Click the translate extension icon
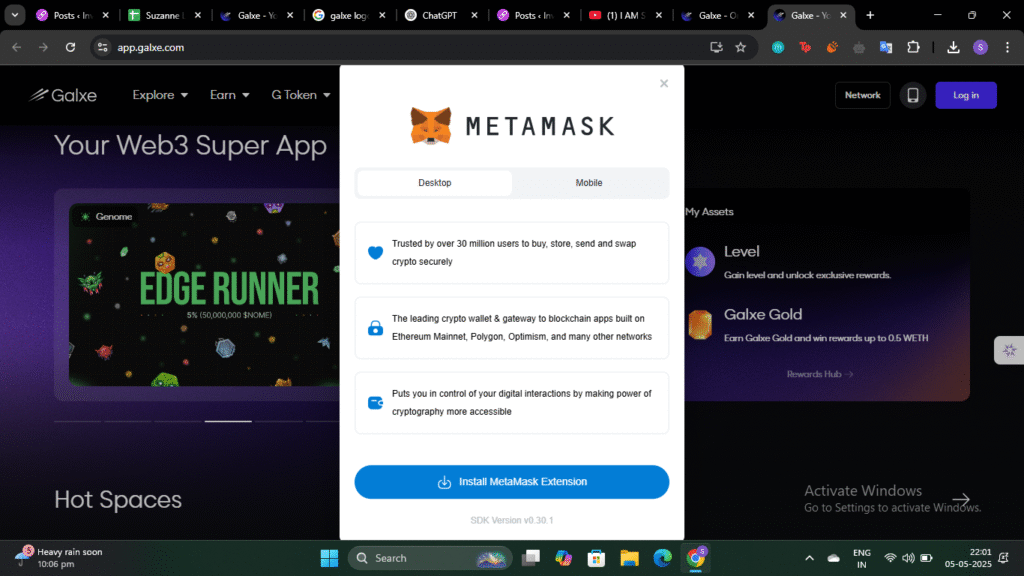This screenshot has width=1024, height=576. coord(886,47)
